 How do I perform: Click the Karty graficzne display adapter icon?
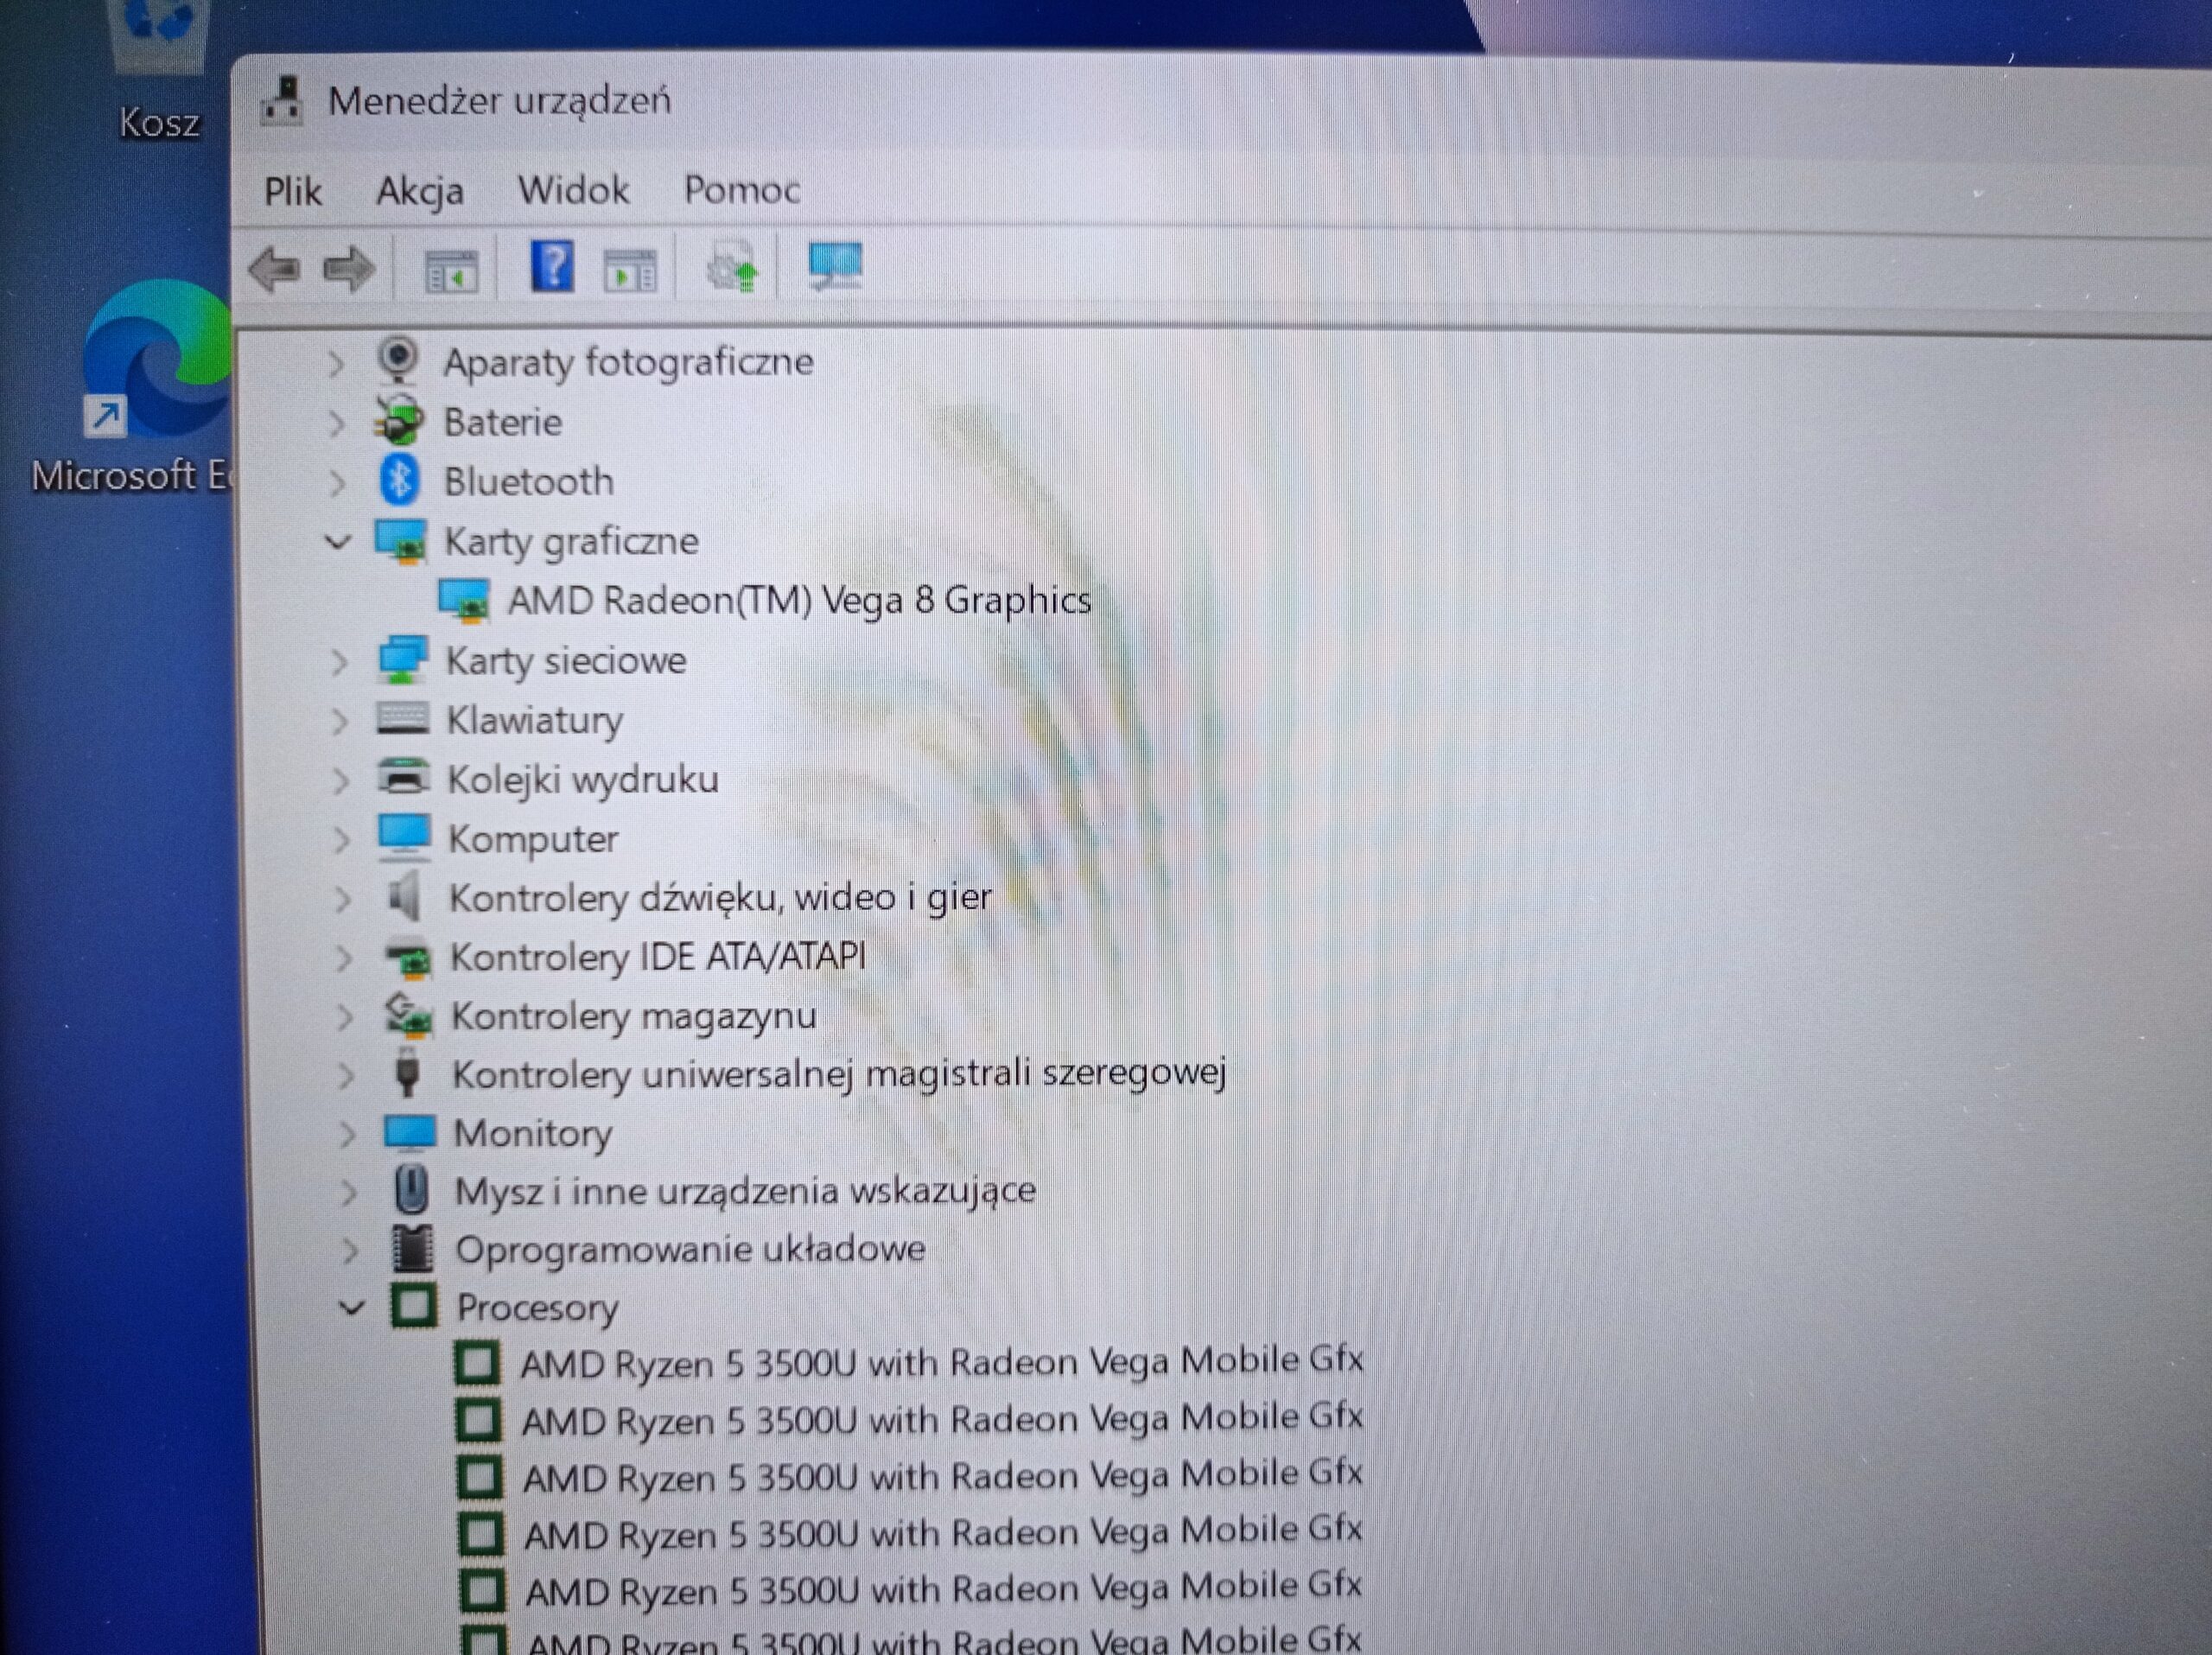pos(401,542)
